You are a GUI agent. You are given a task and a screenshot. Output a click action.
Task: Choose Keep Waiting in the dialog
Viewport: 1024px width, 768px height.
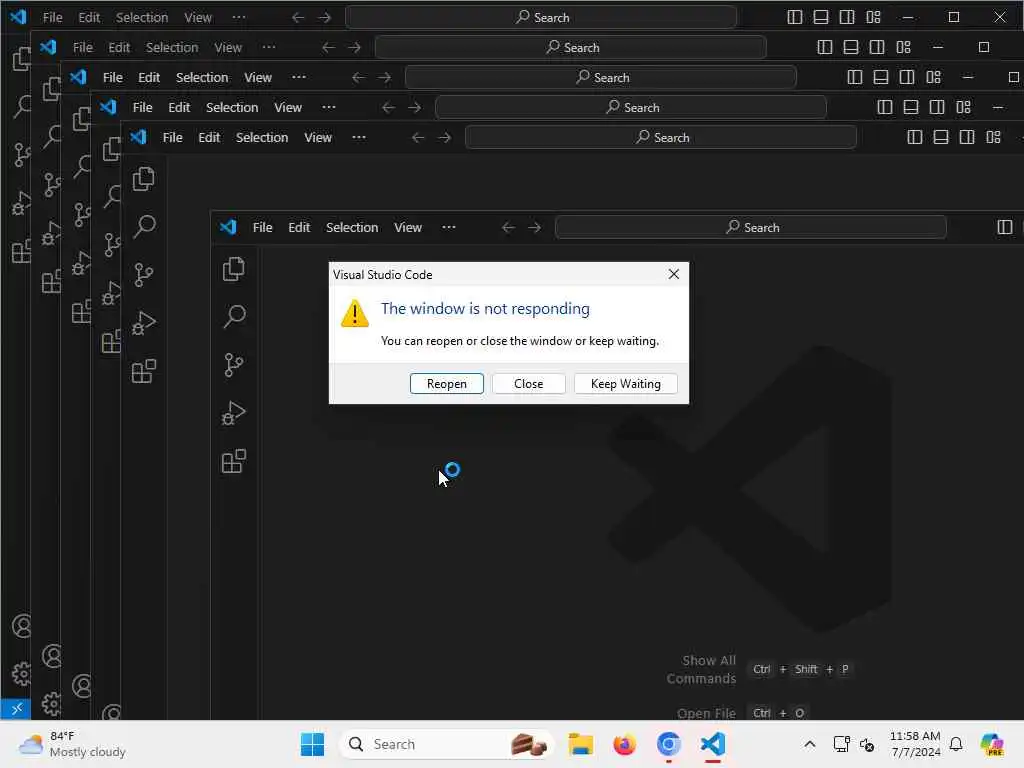click(x=626, y=384)
